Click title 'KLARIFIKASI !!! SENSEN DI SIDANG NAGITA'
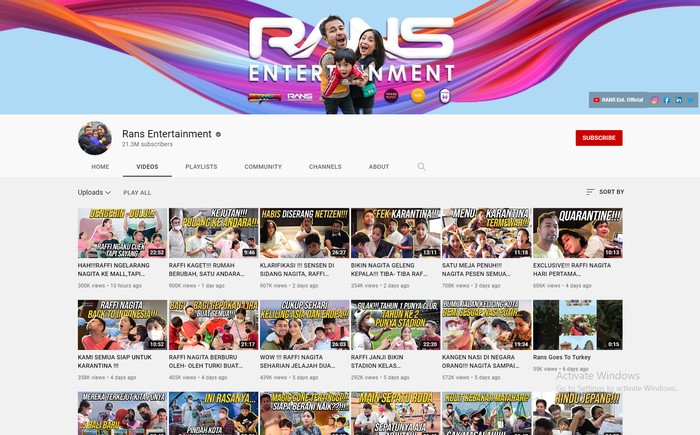The height and width of the screenshot is (435, 700). point(297,269)
